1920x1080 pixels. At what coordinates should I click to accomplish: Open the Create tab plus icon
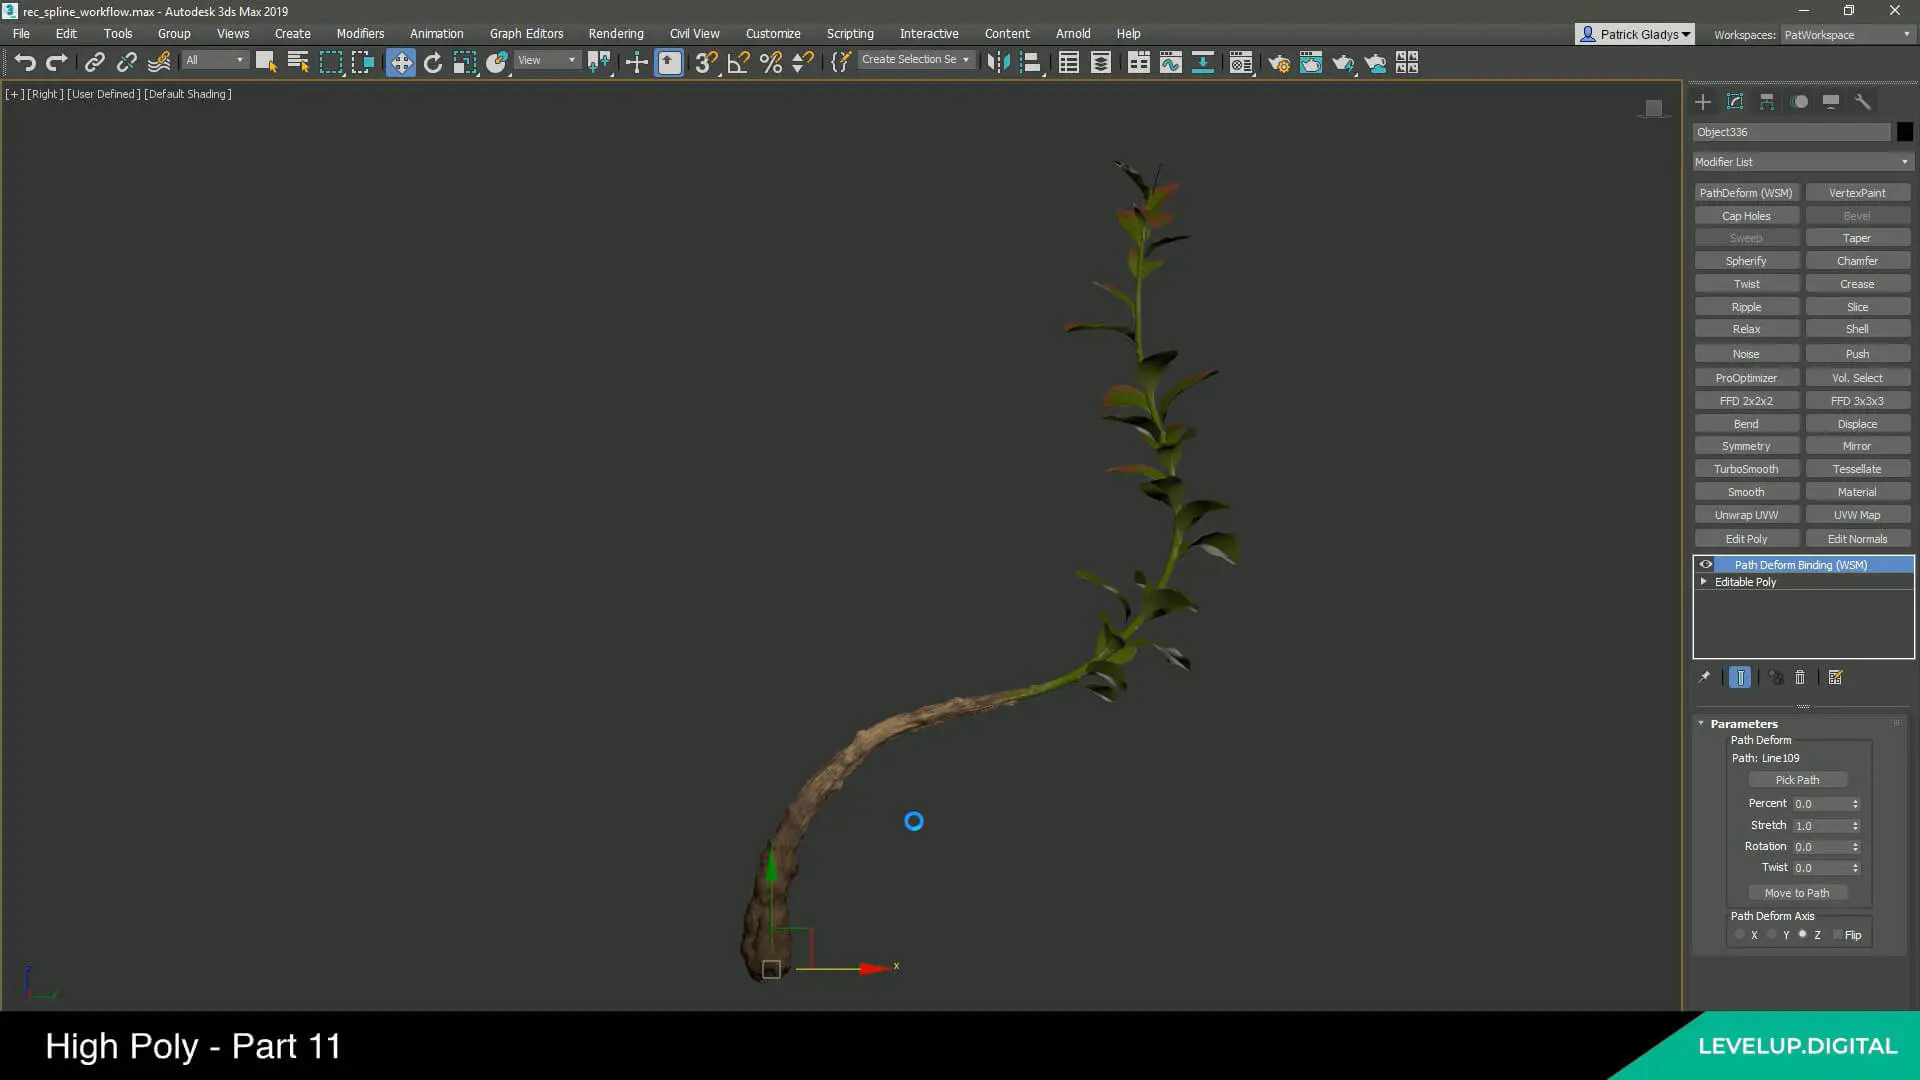1703,102
